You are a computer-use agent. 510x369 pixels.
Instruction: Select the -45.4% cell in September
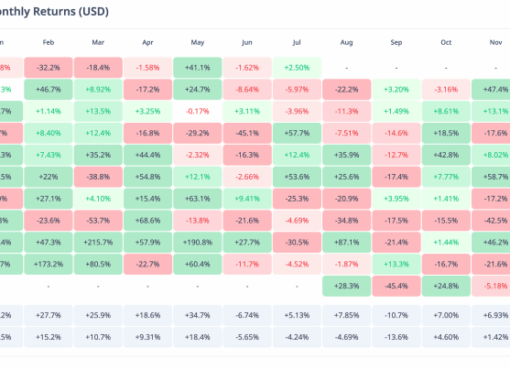(x=396, y=286)
